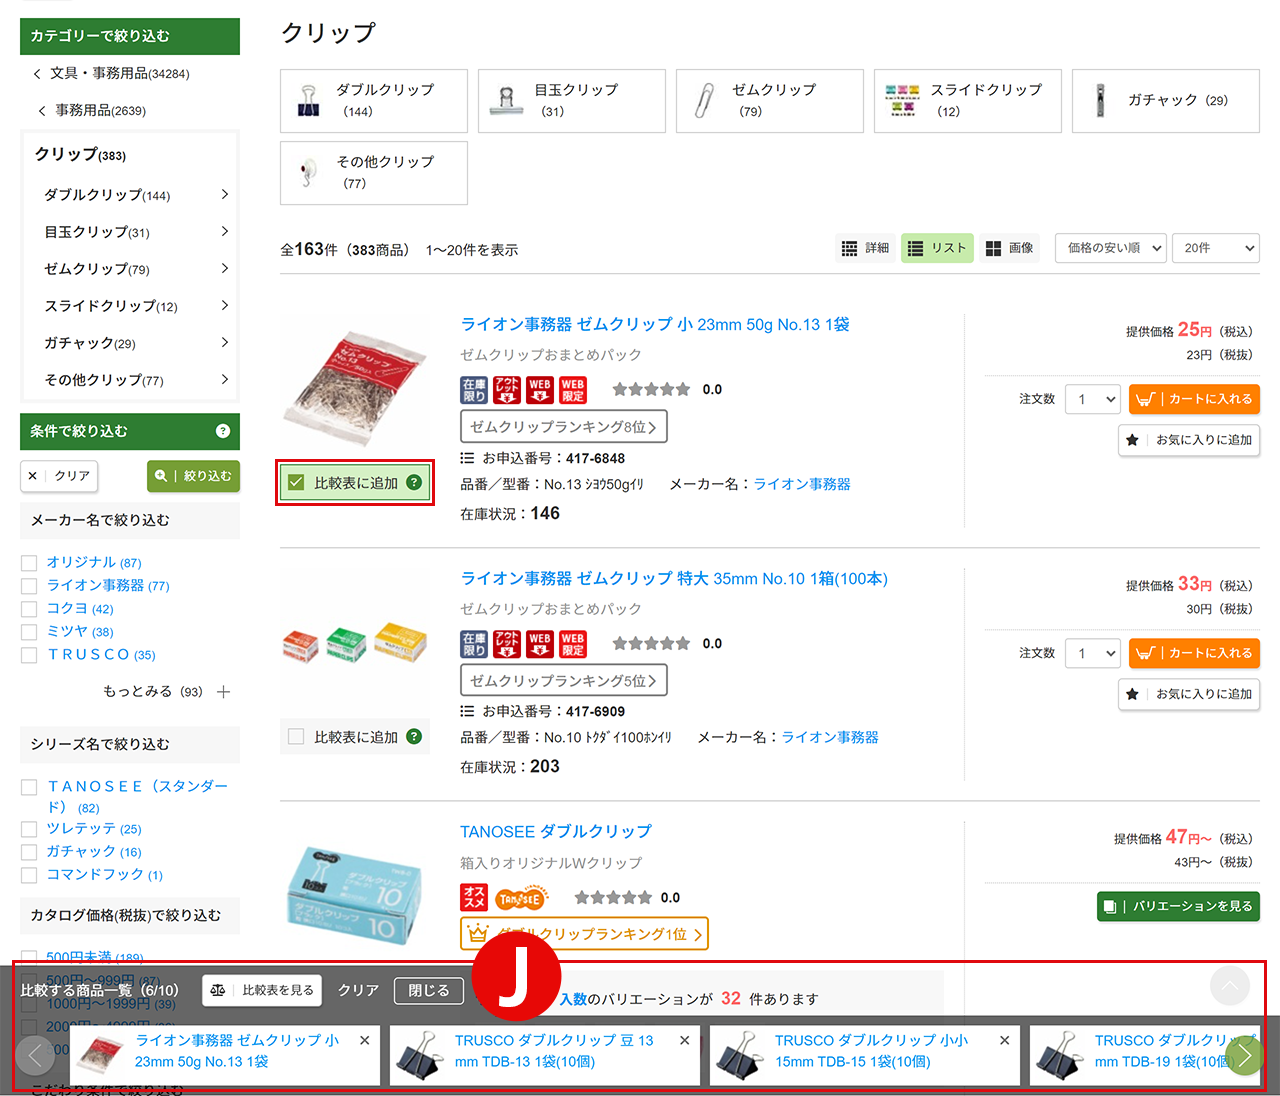Remove TRUSCO TDB-13 from comparison list
Image resolution: width=1280 pixels, height=1096 pixels.
(685, 1040)
